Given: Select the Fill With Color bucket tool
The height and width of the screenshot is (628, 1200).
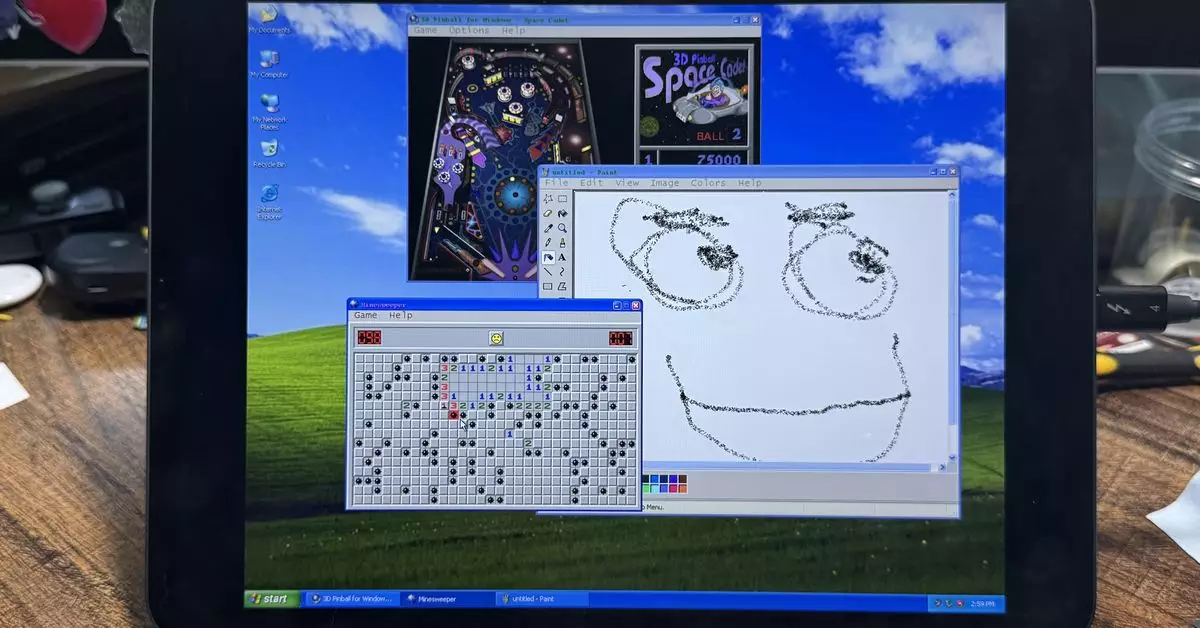Looking at the screenshot, I should [563, 213].
